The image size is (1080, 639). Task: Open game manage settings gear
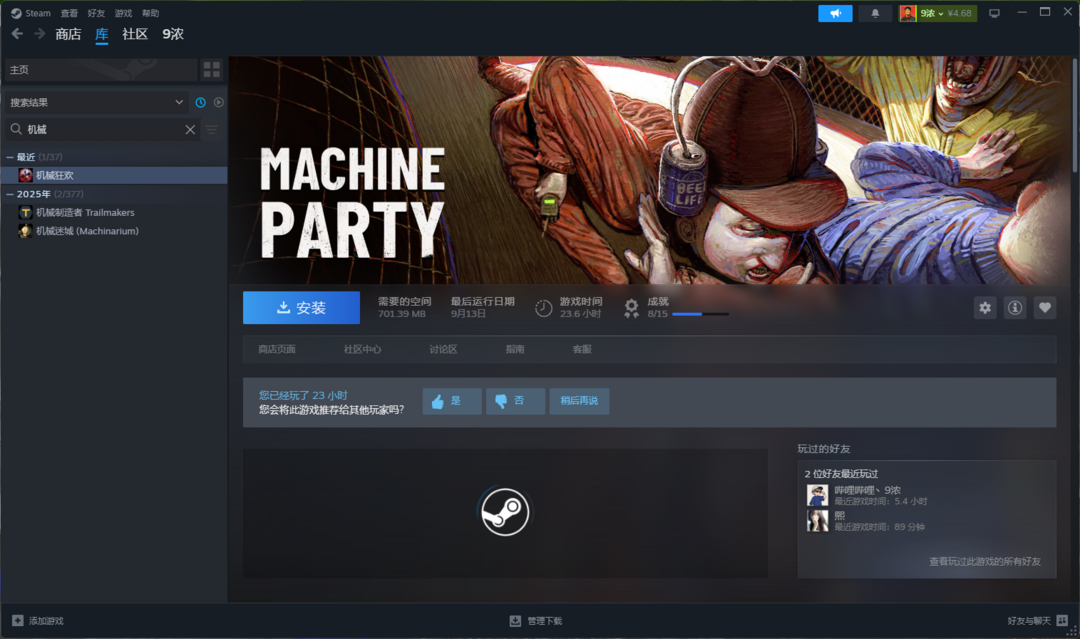985,308
